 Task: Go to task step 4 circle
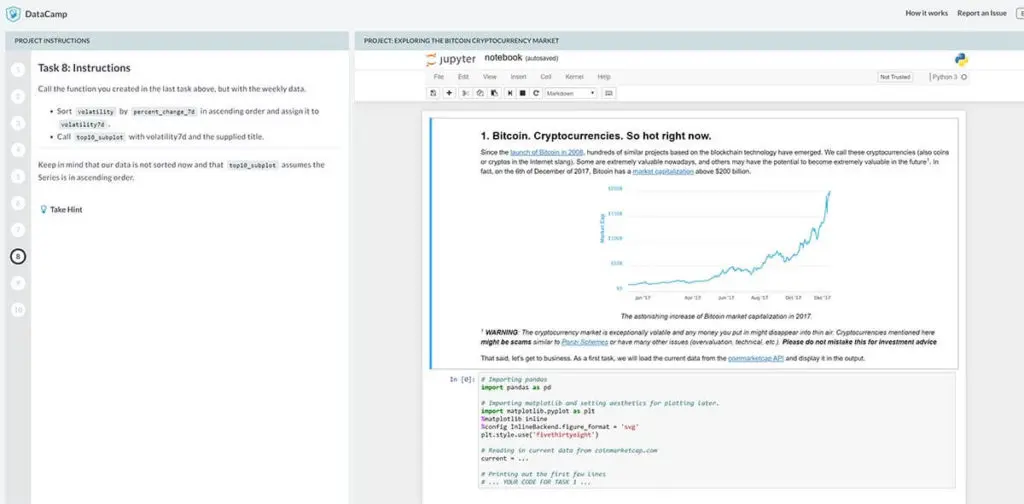18,150
